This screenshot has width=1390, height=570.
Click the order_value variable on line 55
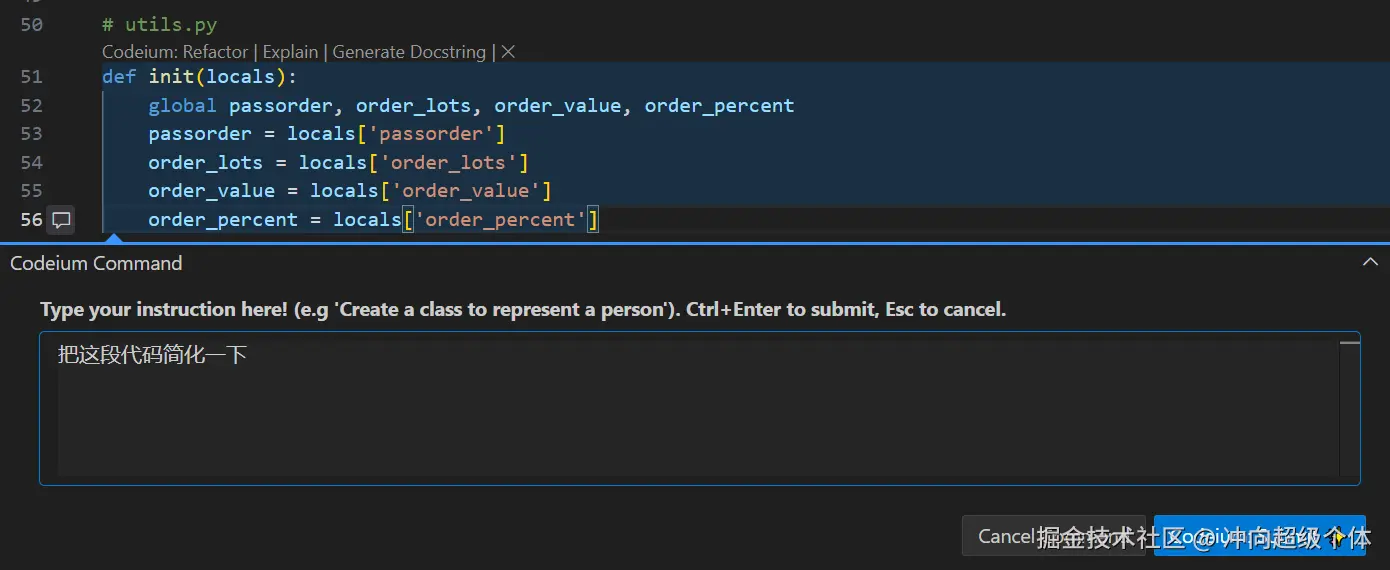pyautogui.click(x=211, y=191)
